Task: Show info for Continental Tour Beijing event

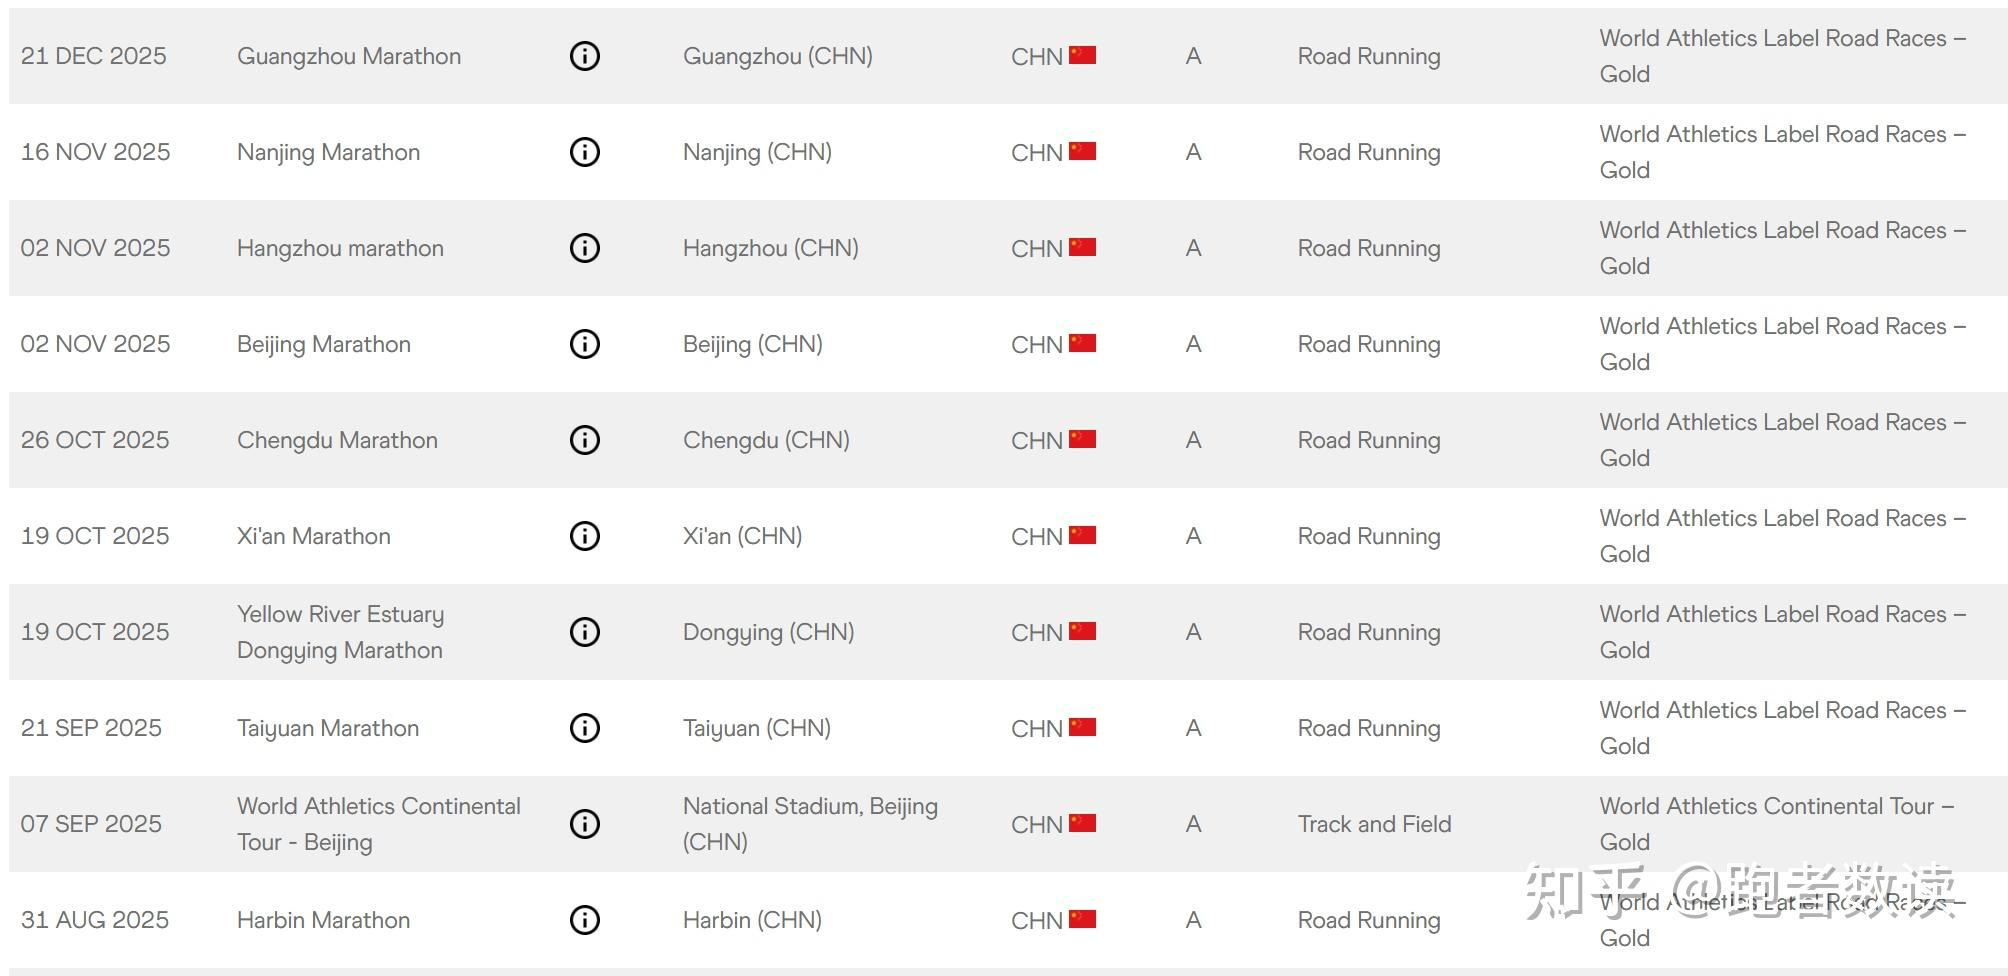Action: [x=584, y=824]
